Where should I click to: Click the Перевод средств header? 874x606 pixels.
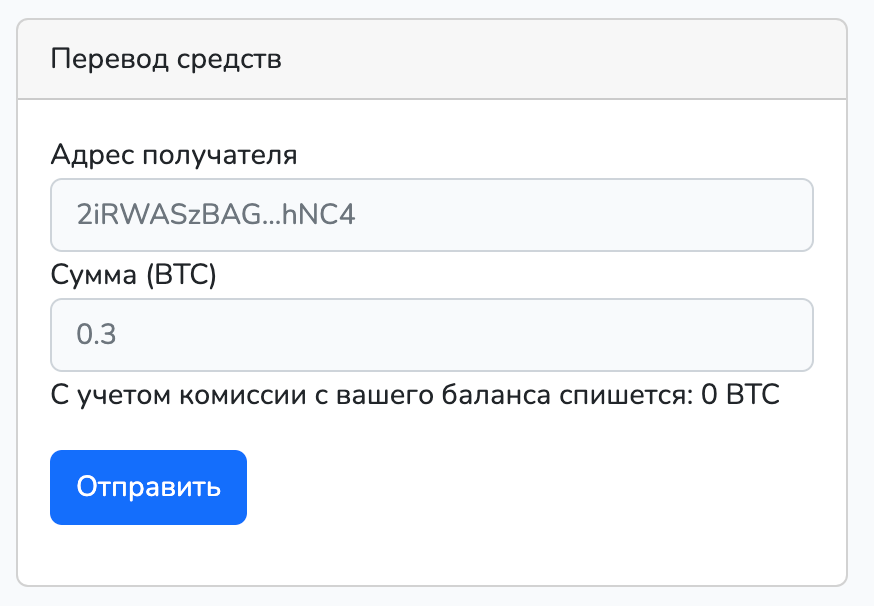pos(166,58)
